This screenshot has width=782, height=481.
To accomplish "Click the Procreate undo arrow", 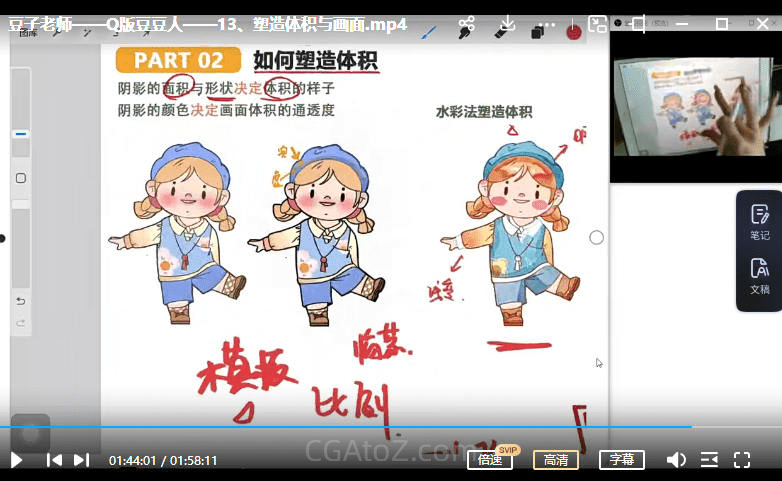I will point(21,301).
